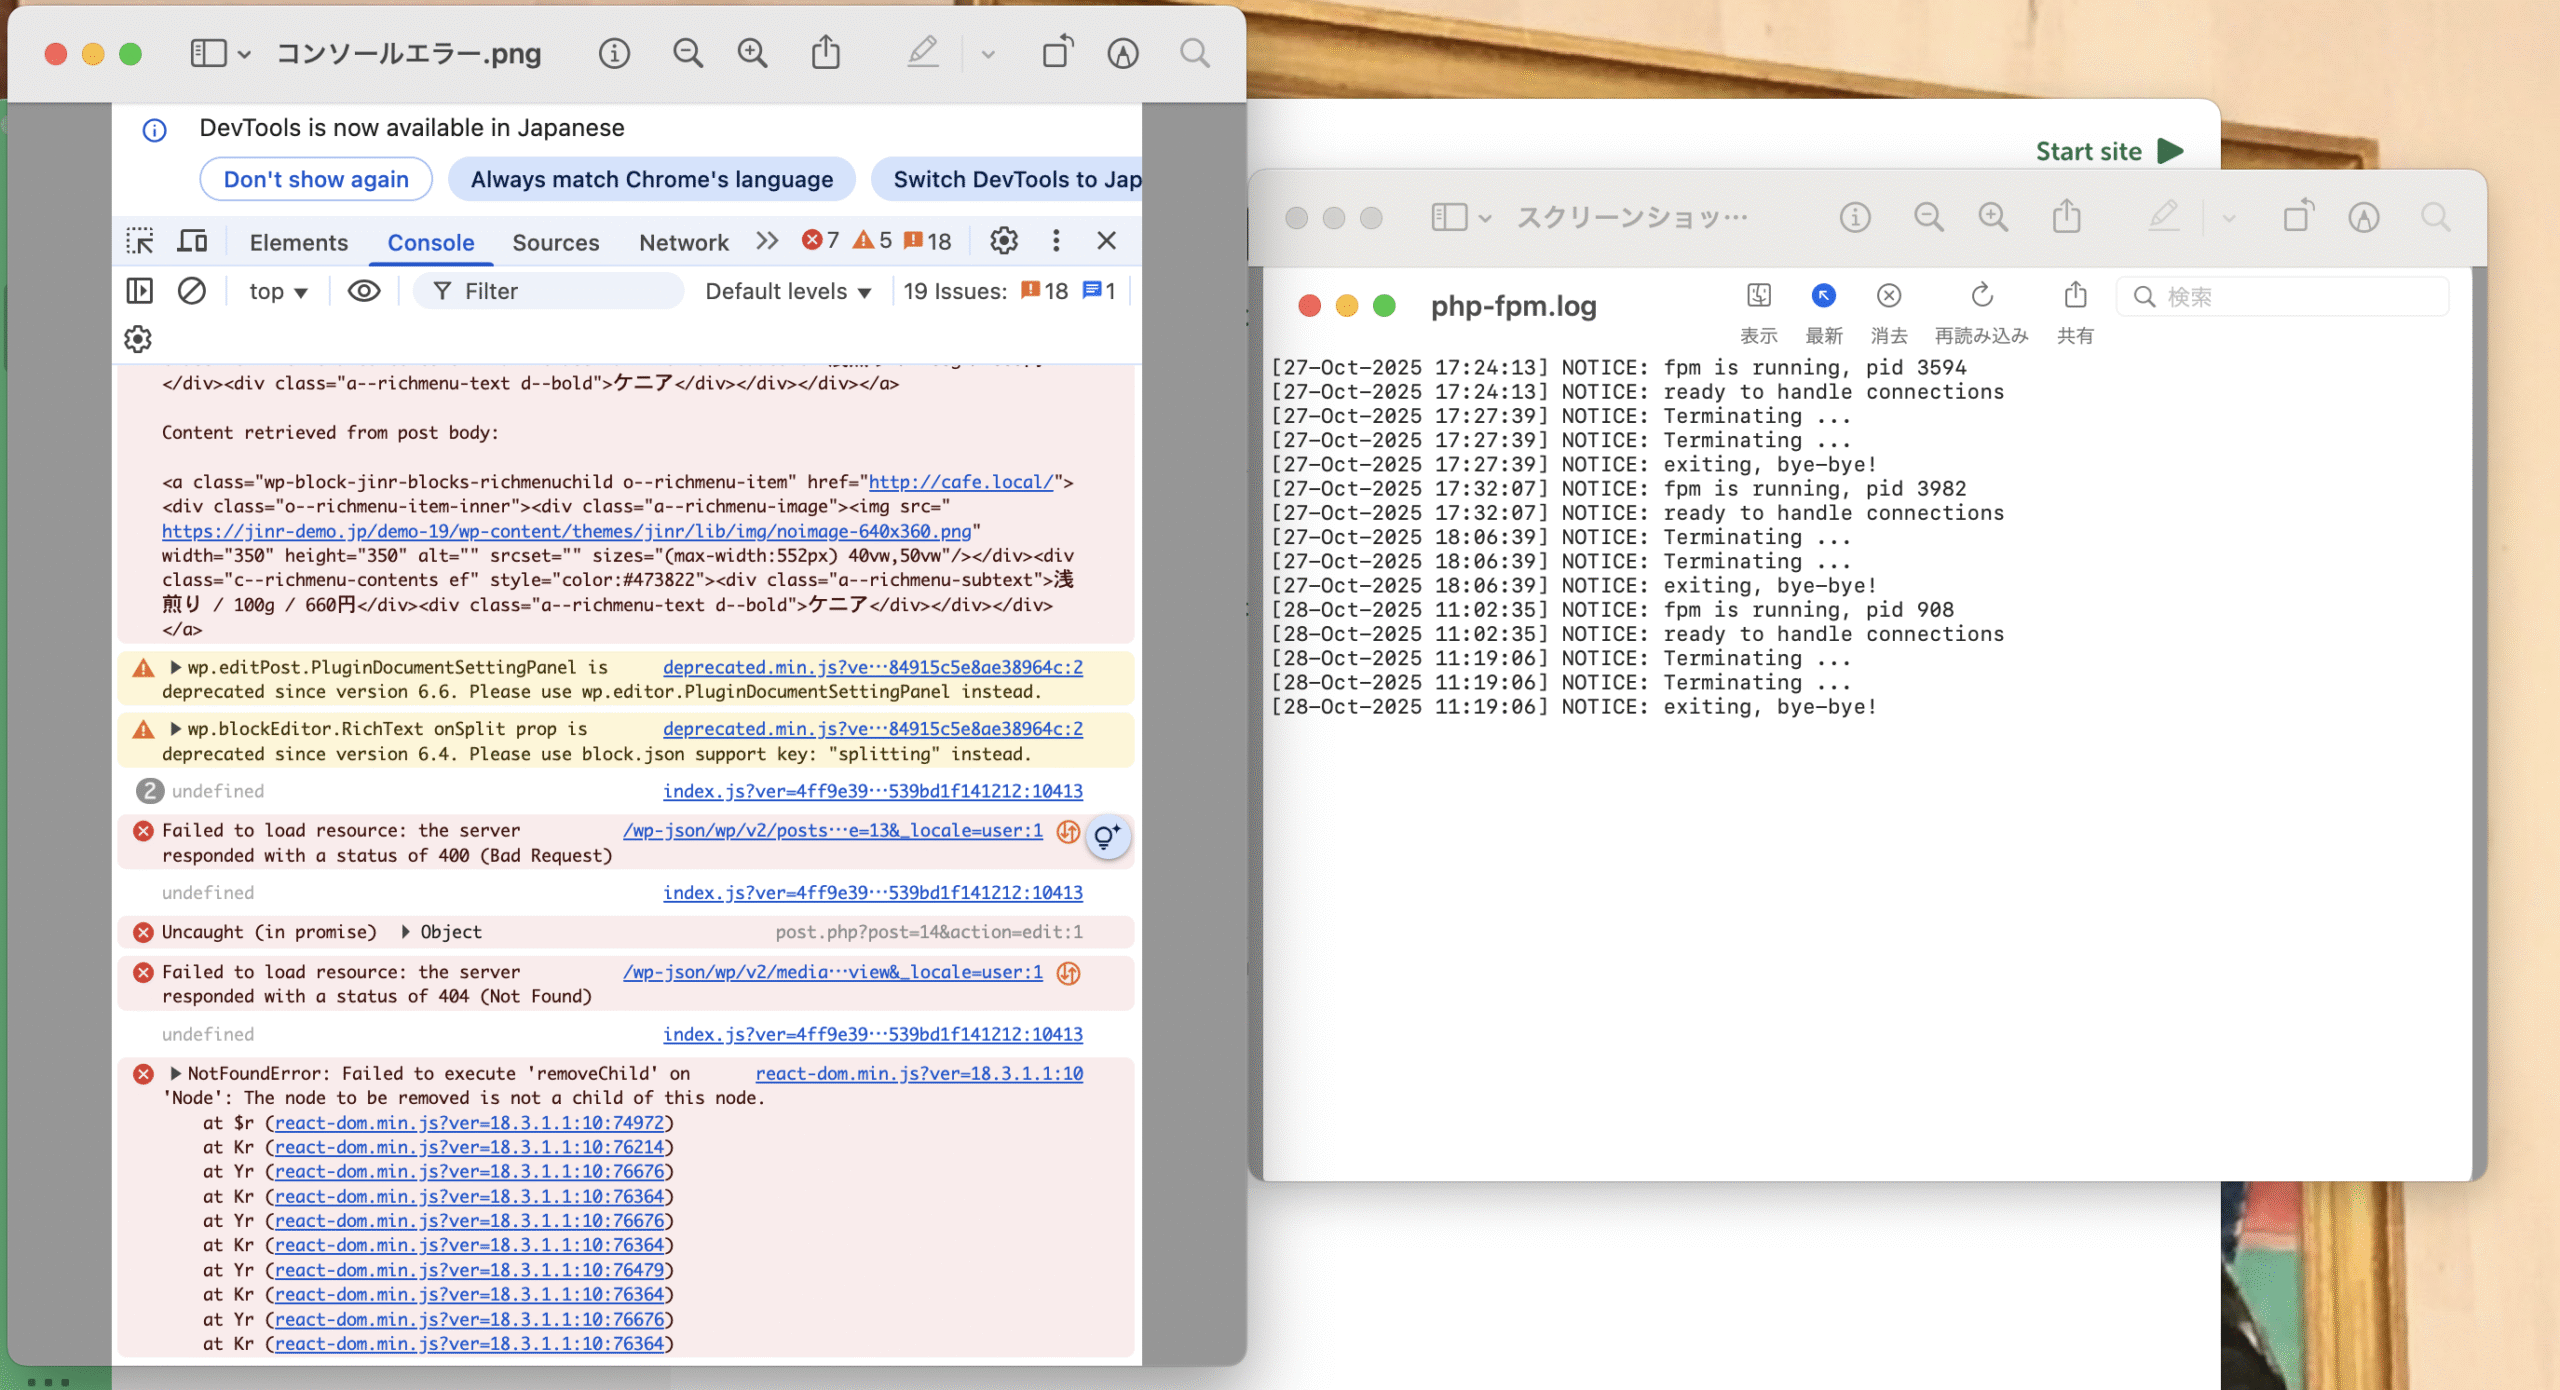2560x1390 pixels.
Task: Click the rotate icon in Preview toolbar
Action: [x=1057, y=53]
